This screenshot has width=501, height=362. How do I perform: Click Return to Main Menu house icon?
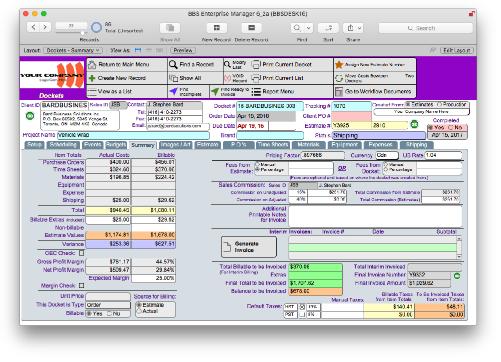92,64
